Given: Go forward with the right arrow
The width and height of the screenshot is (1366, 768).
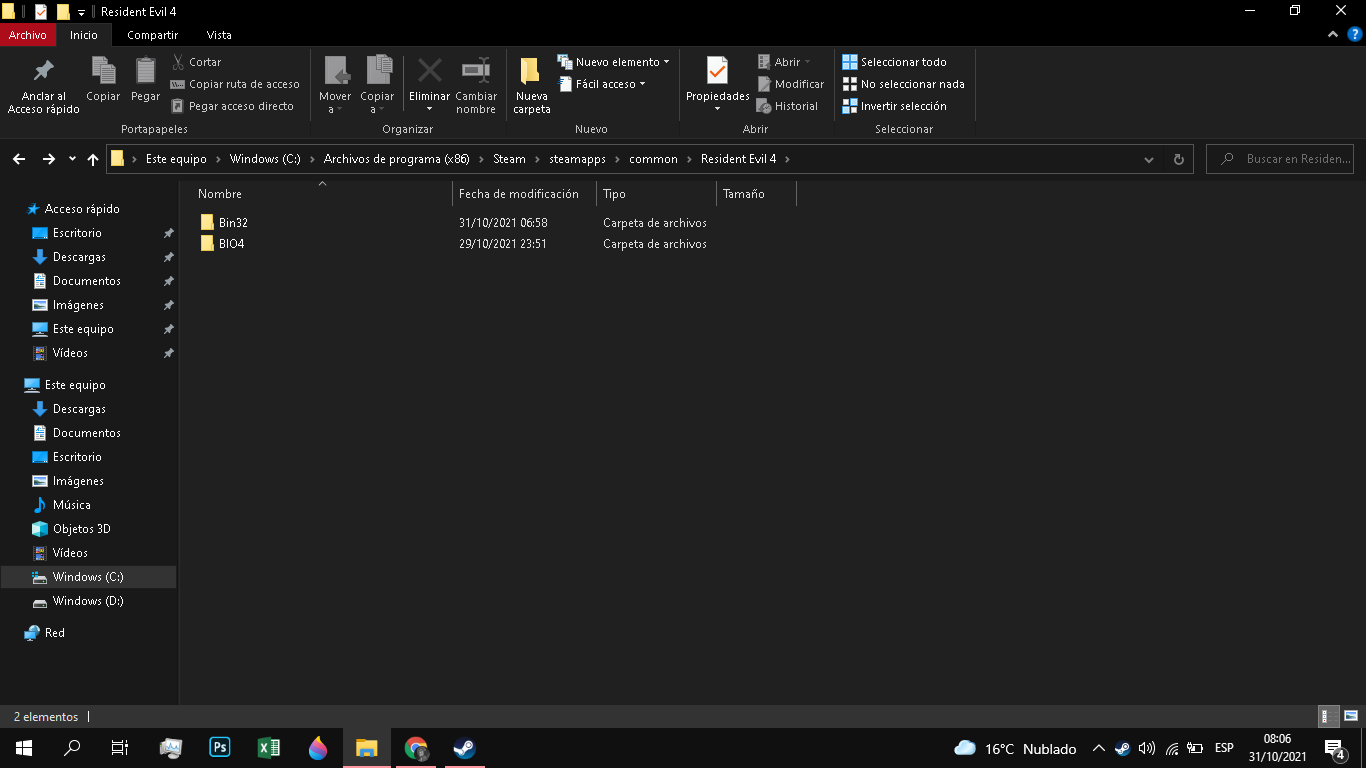Looking at the screenshot, I should (x=48, y=159).
